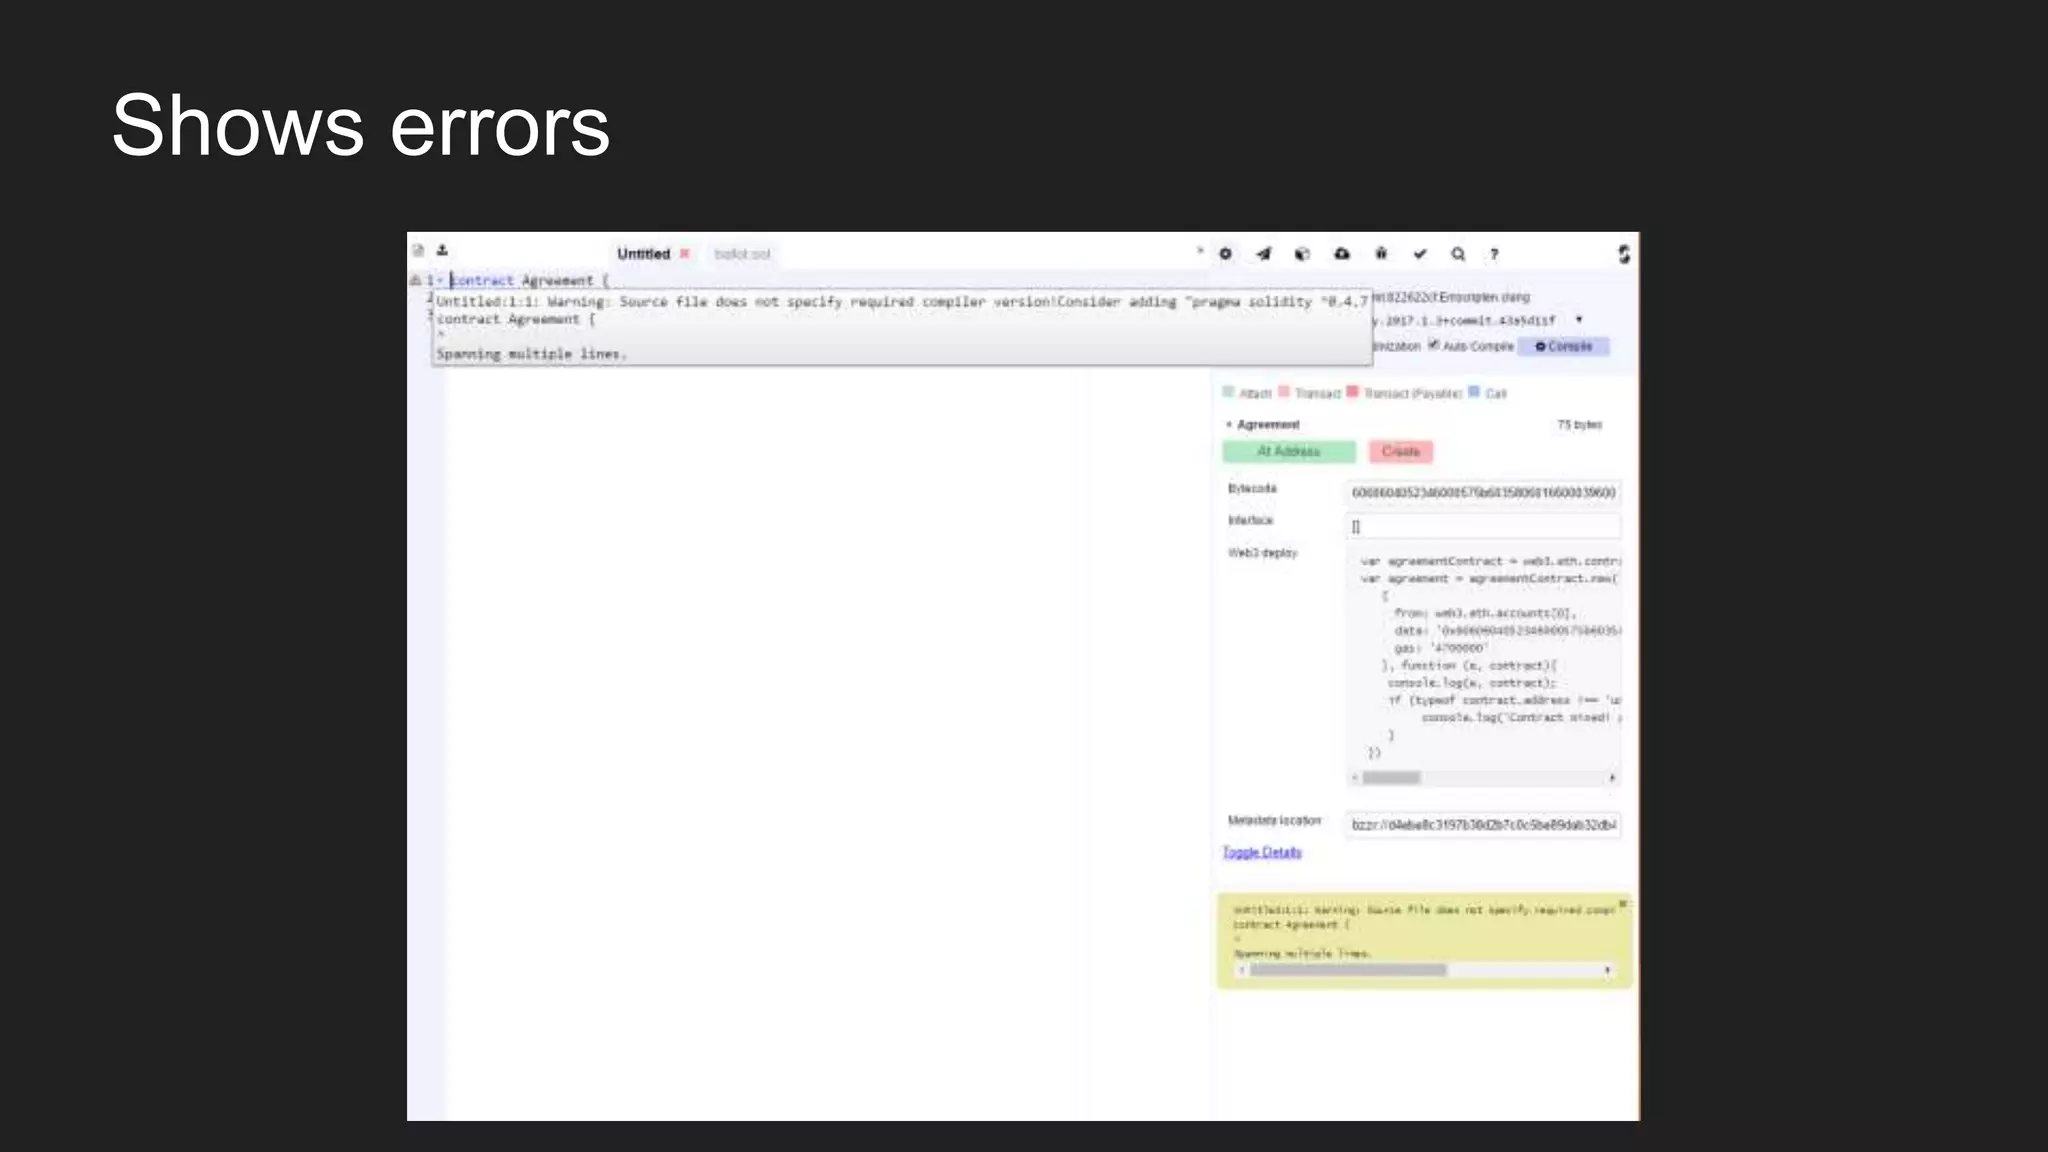Close the Untitled tab with red x
The width and height of the screenshot is (2048, 1152).
(685, 254)
